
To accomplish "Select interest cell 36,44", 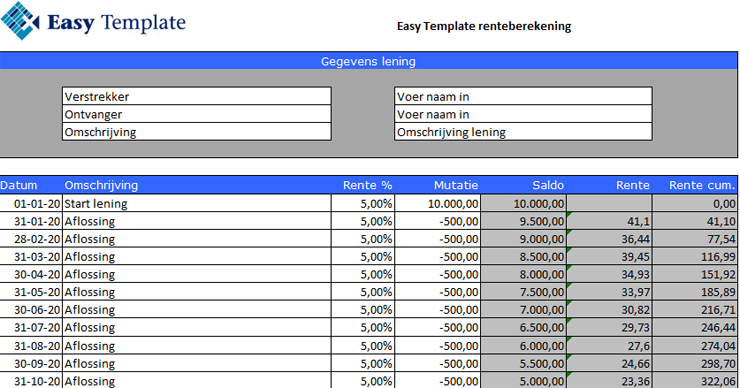I will click(610, 239).
